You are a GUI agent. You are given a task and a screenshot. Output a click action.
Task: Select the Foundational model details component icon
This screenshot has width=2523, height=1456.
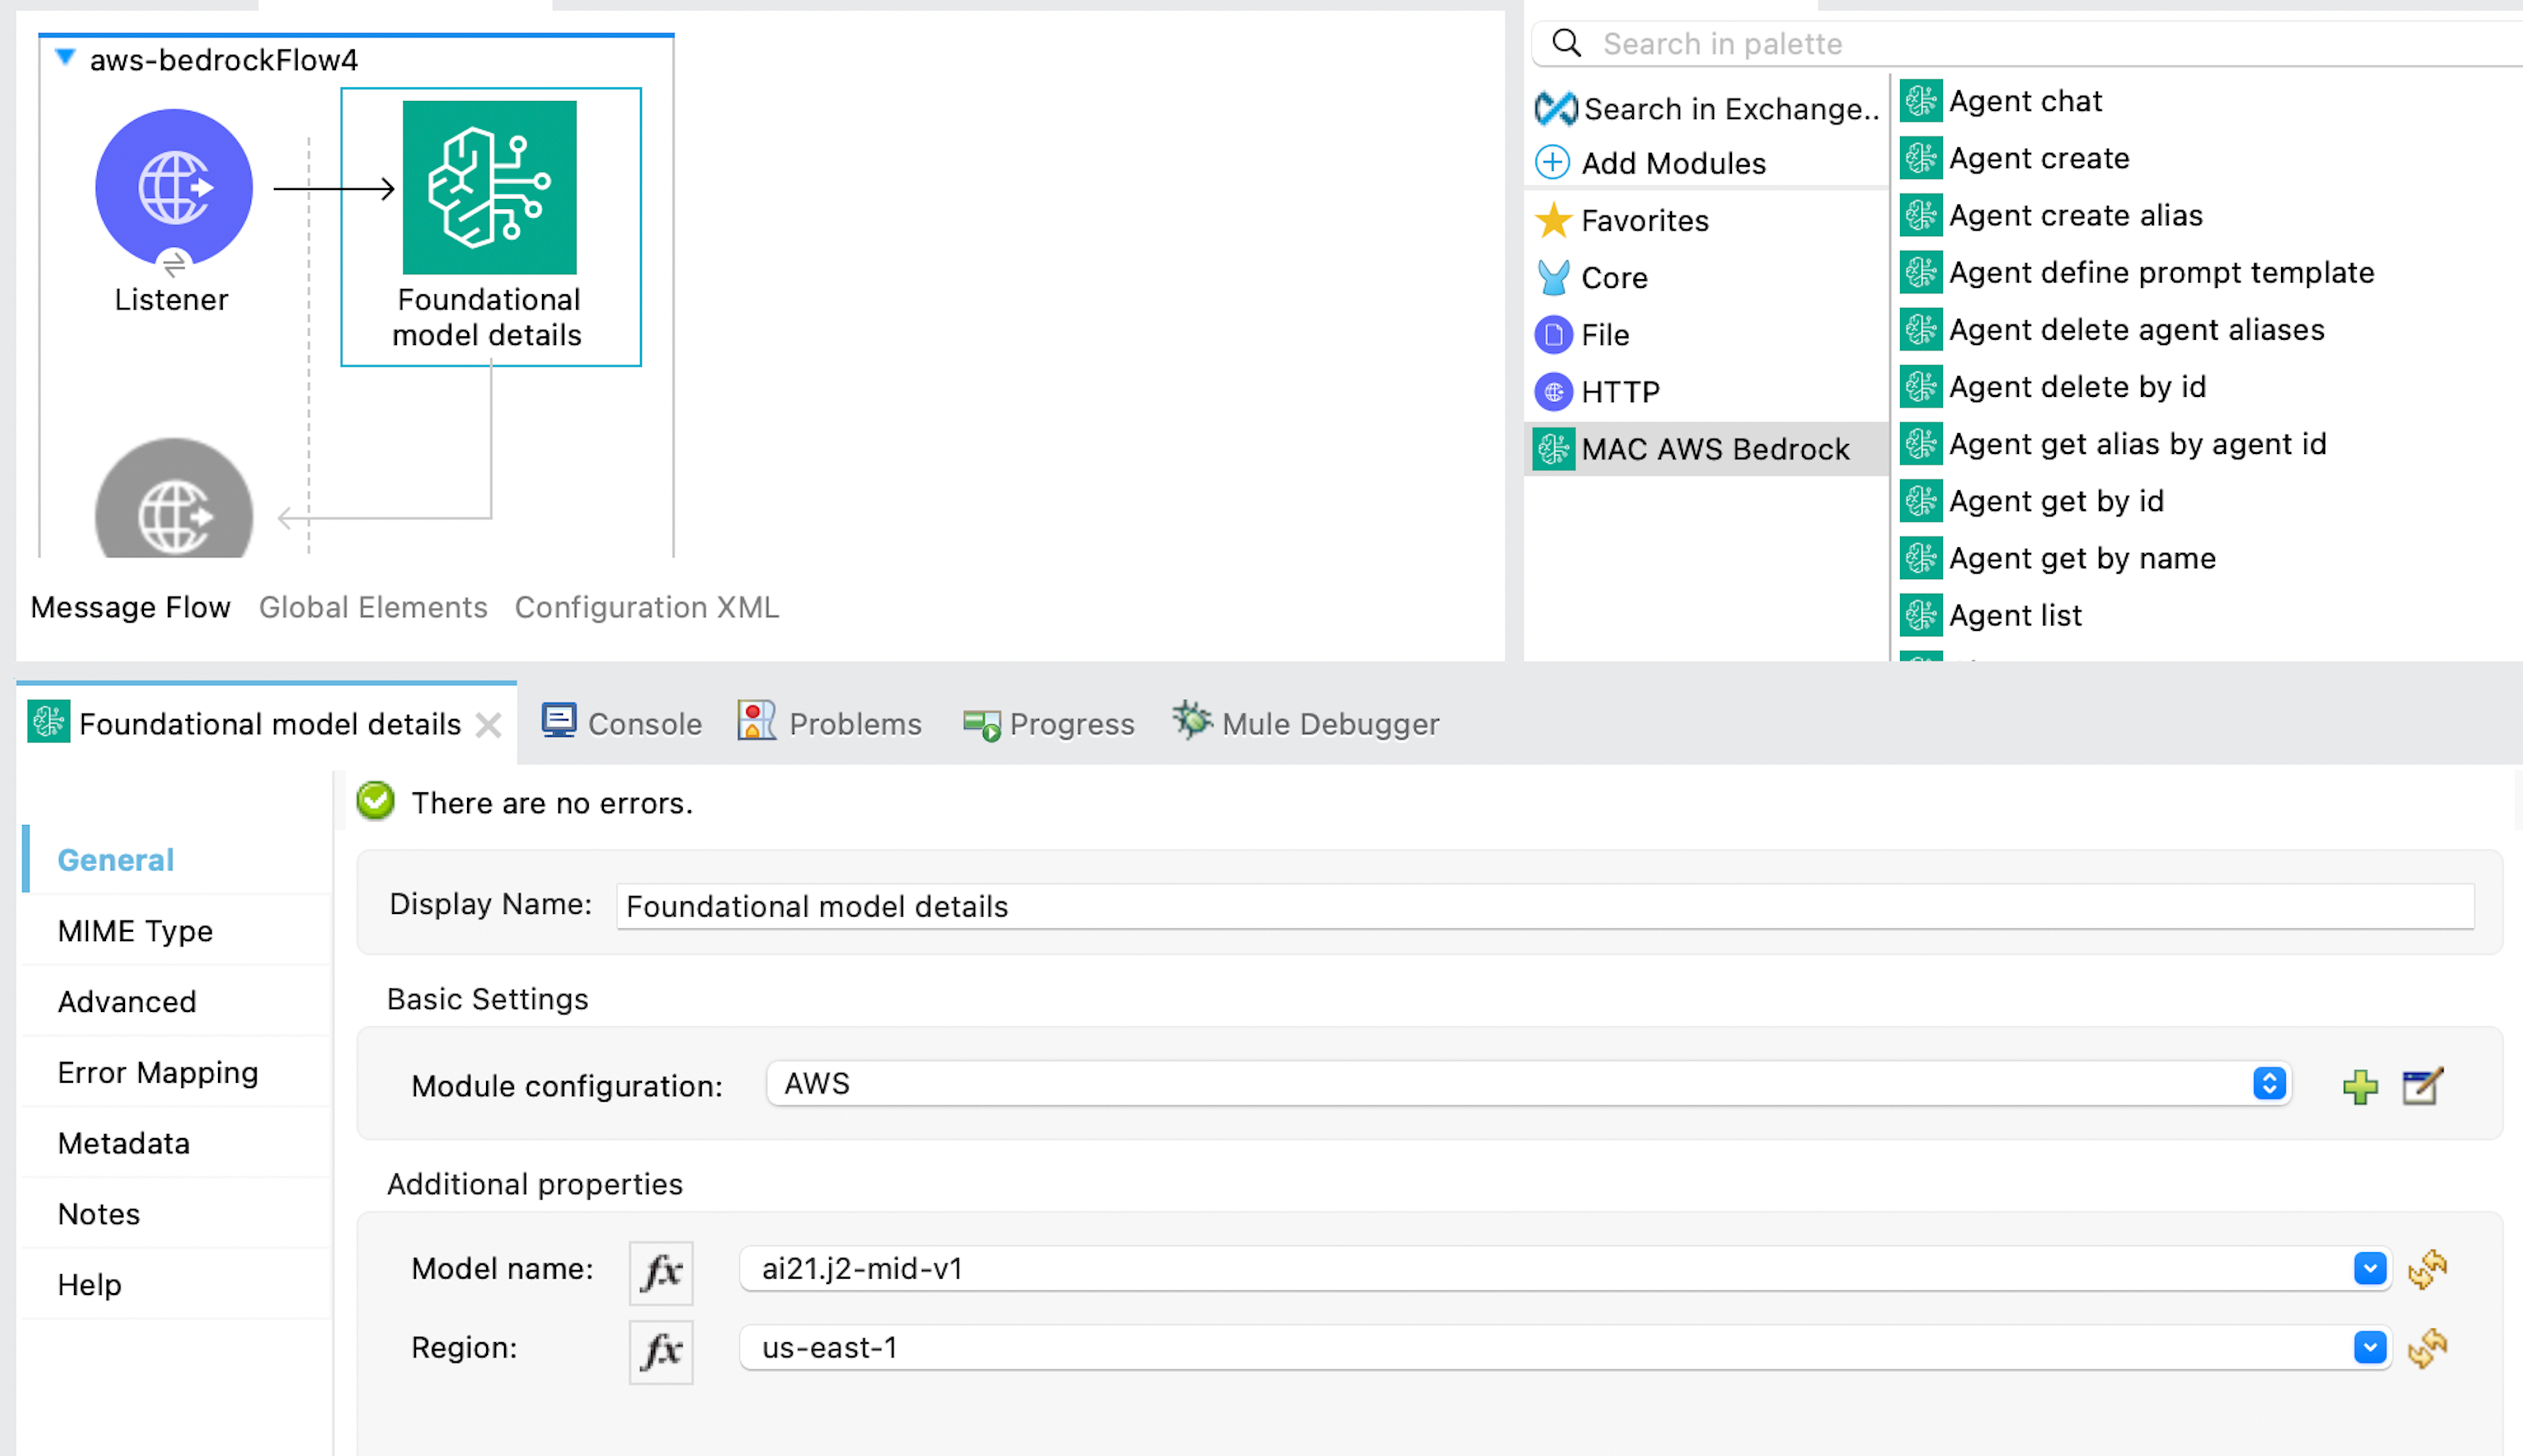coord(489,187)
